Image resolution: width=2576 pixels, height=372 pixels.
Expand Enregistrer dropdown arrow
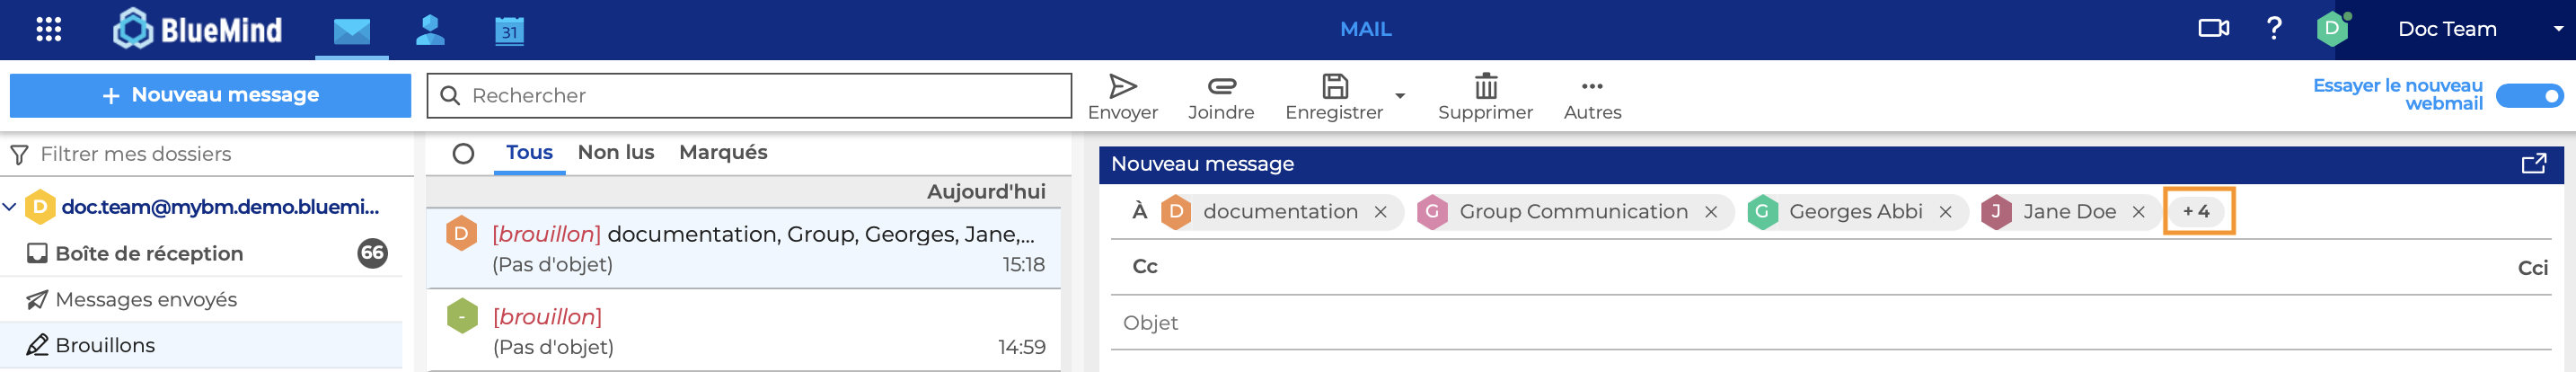tap(1400, 96)
